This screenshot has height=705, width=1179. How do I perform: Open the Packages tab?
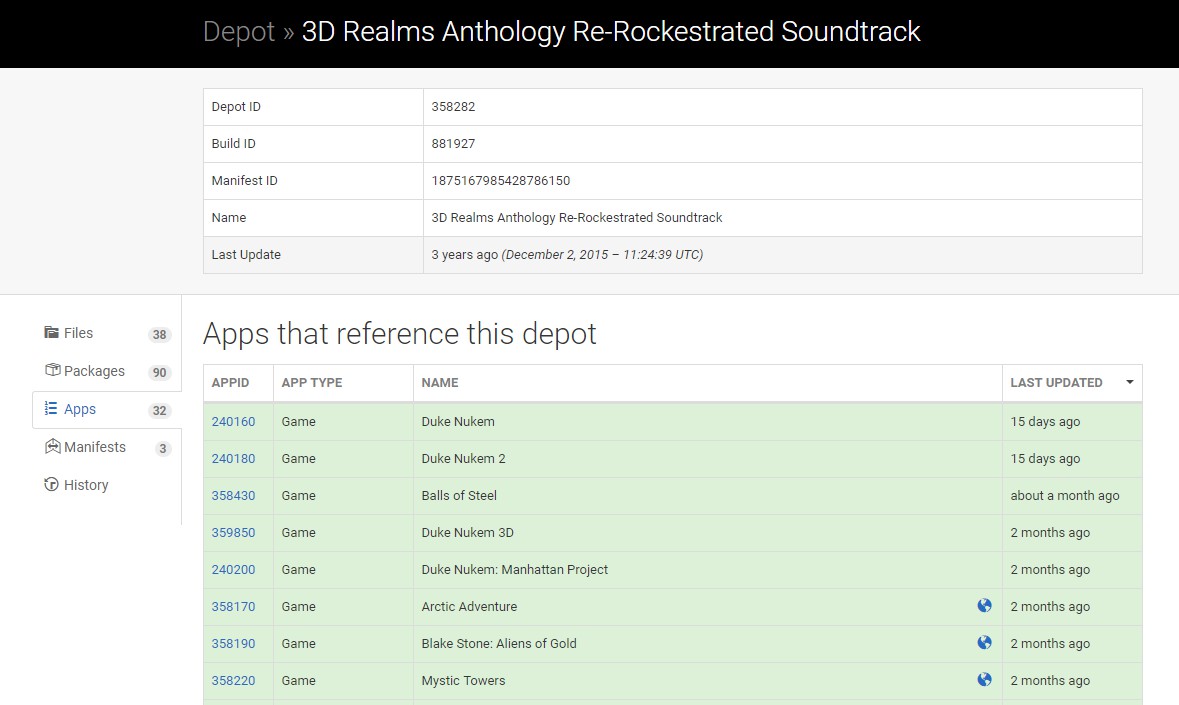(94, 371)
